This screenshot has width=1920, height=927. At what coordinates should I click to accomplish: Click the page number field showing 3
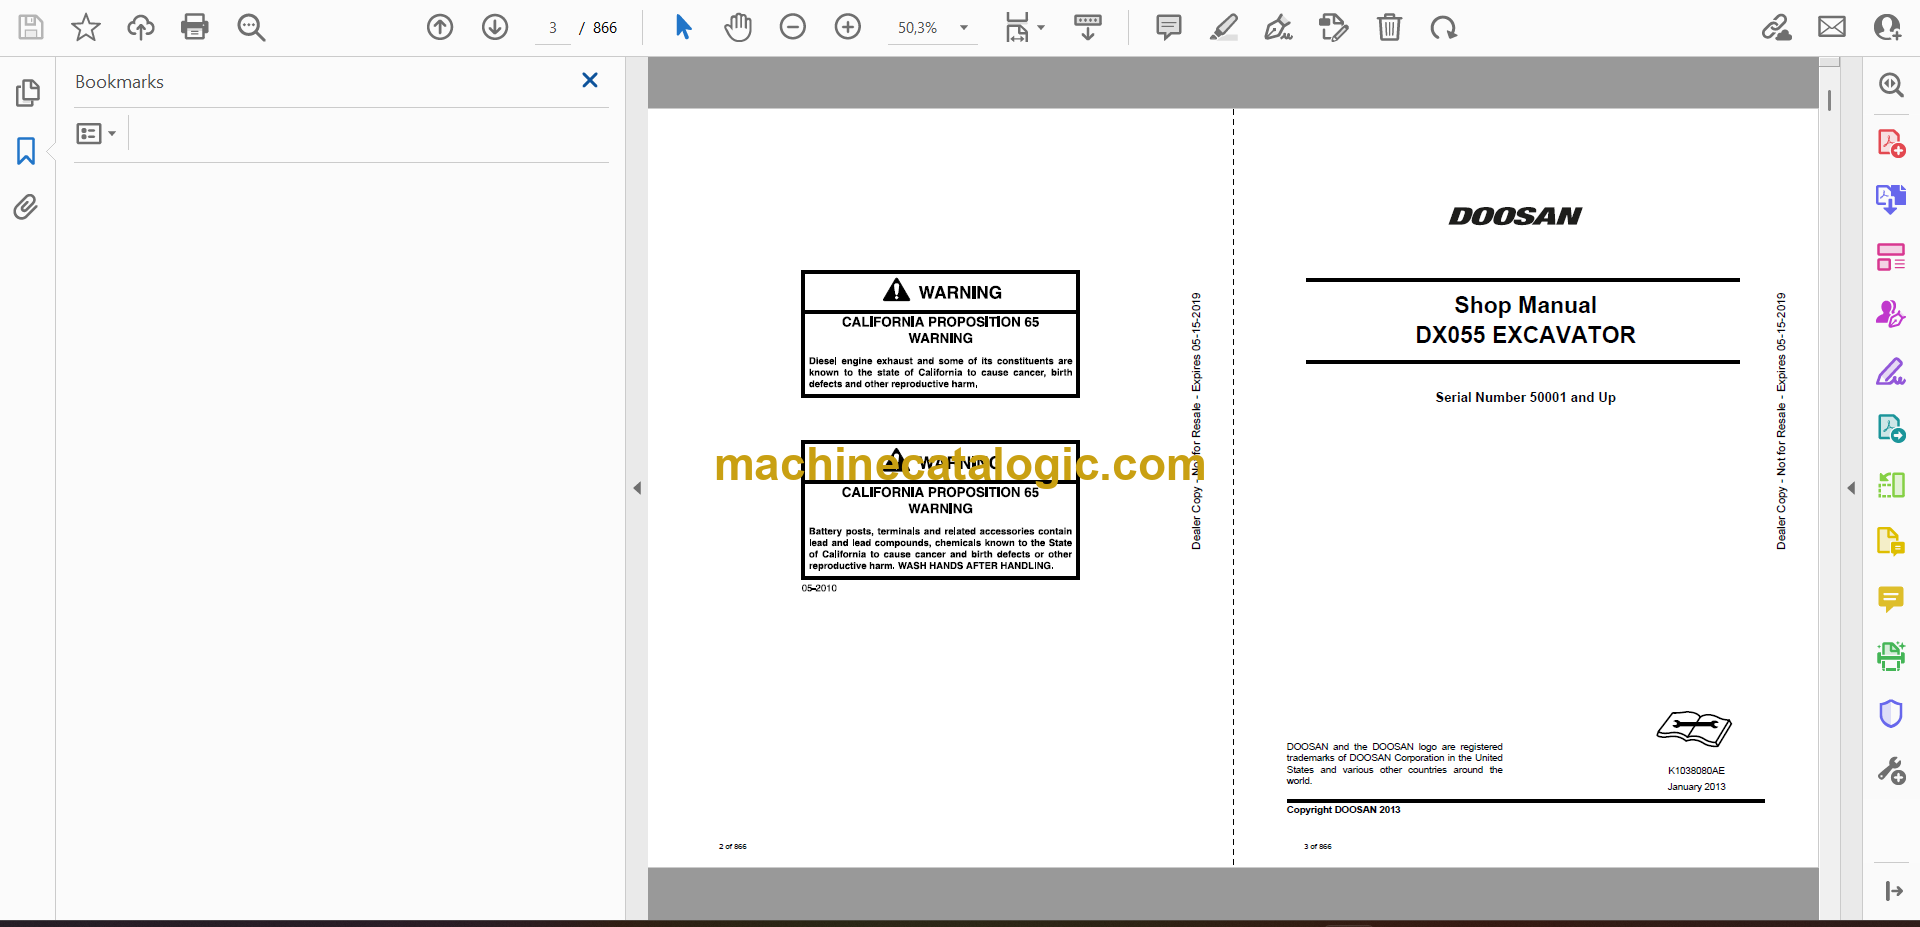click(553, 28)
